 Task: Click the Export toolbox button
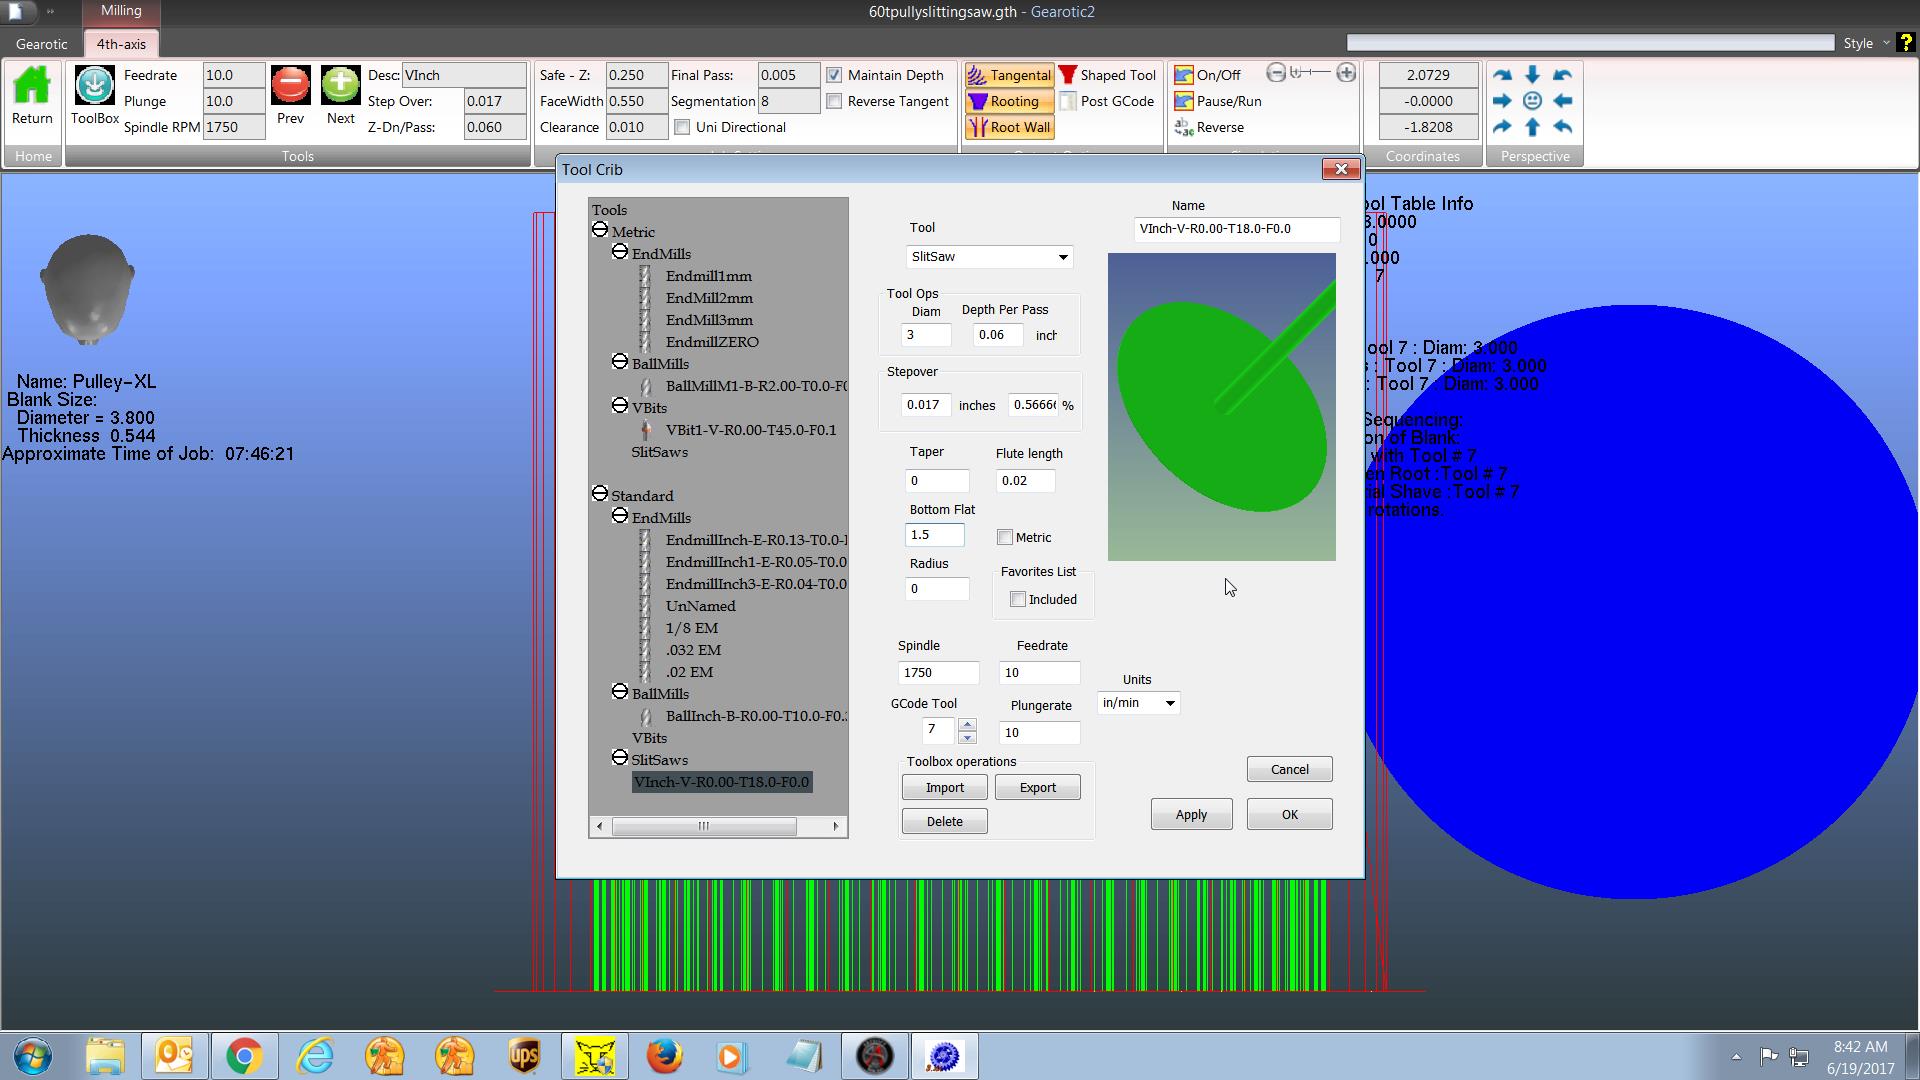coord(1037,788)
